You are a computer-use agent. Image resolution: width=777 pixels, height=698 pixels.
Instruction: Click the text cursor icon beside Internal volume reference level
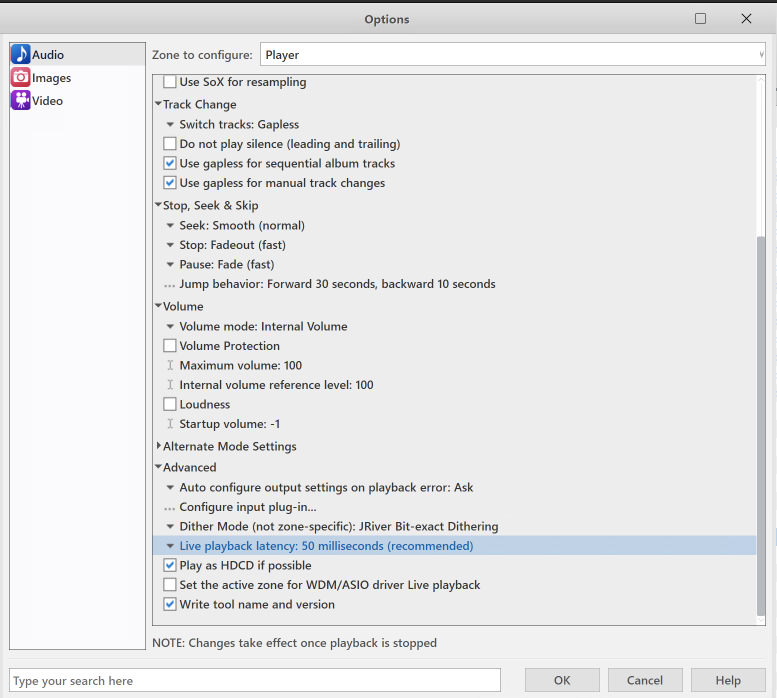point(170,385)
